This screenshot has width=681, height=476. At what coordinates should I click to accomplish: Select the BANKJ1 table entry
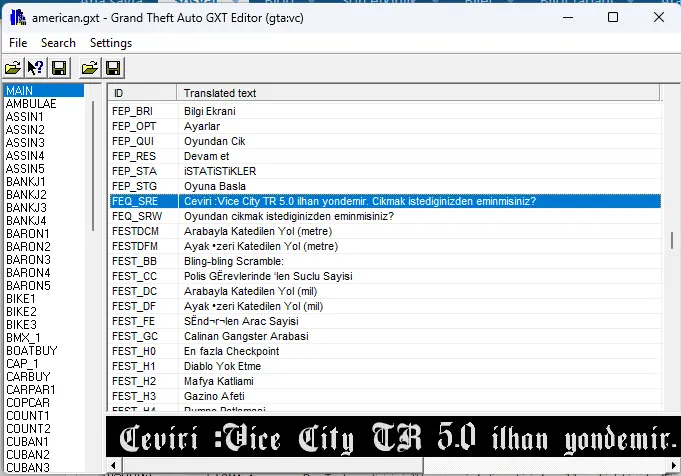[26, 182]
